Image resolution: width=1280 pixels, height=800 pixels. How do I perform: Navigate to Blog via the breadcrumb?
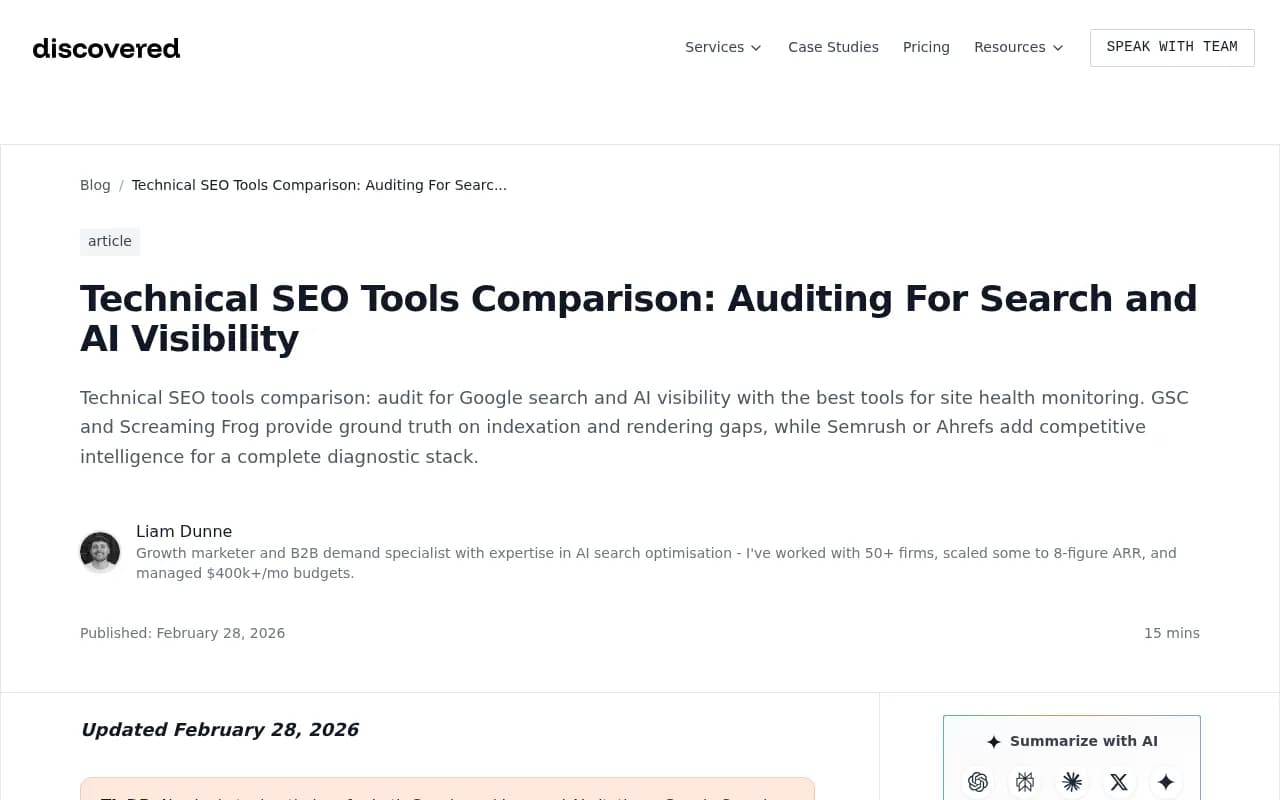point(95,185)
